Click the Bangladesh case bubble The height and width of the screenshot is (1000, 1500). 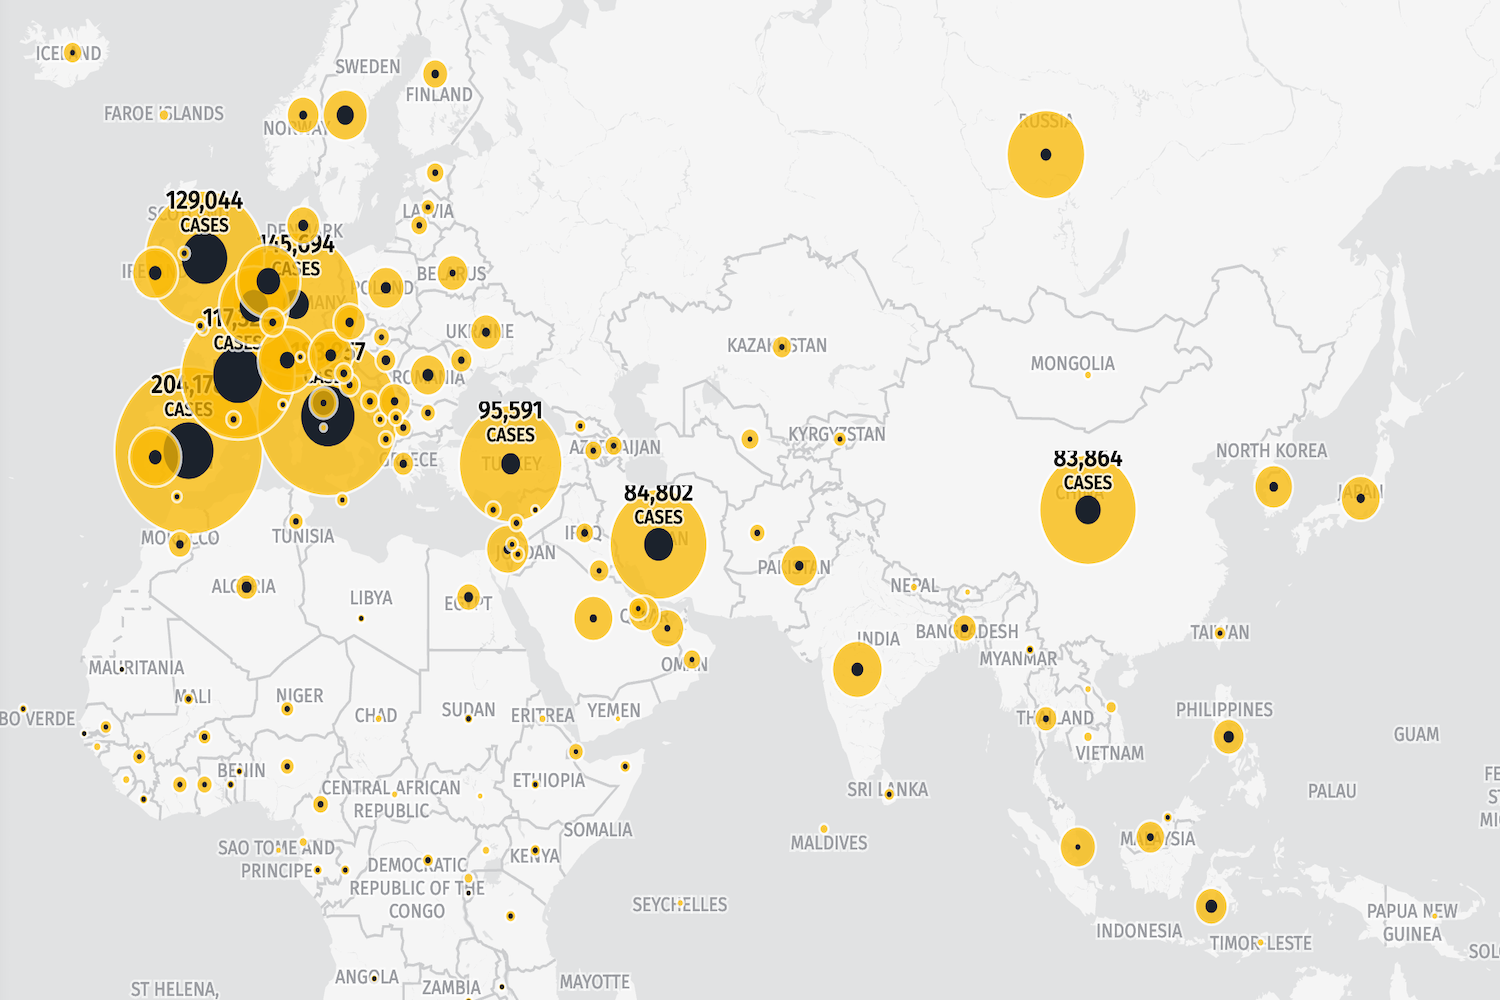964,629
